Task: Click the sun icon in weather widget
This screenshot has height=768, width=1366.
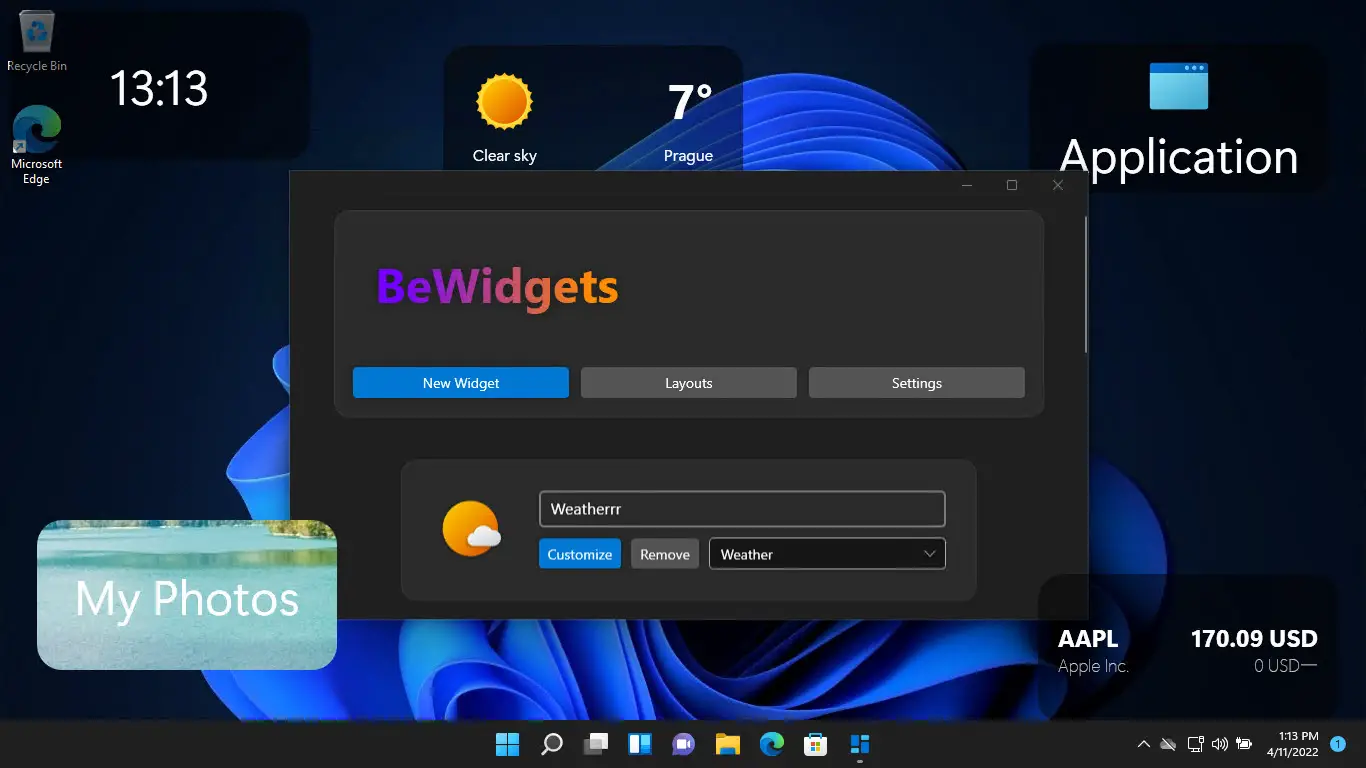Action: 504,102
